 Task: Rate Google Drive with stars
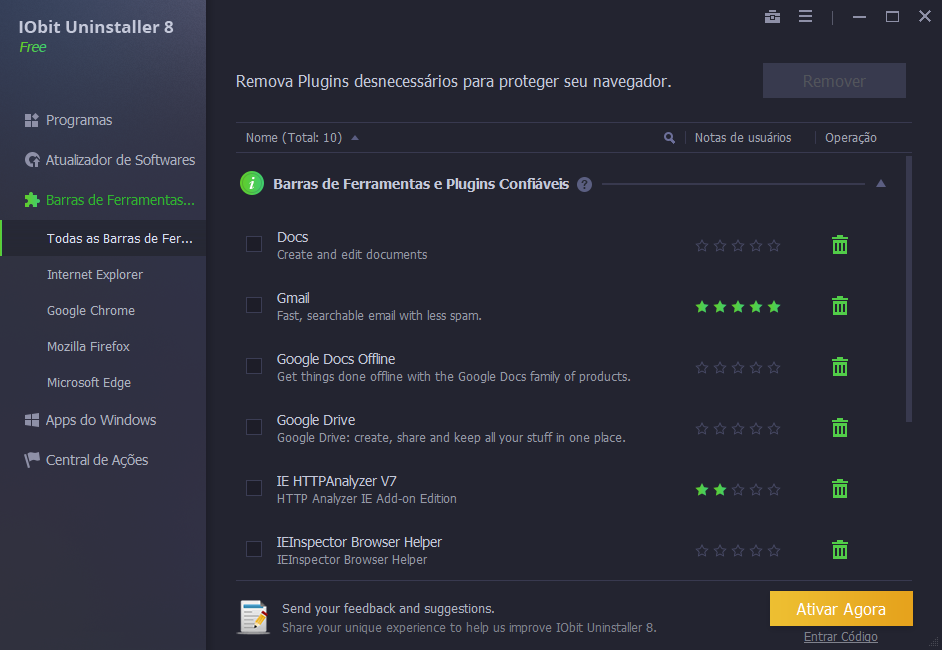pyautogui.click(x=738, y=429)
